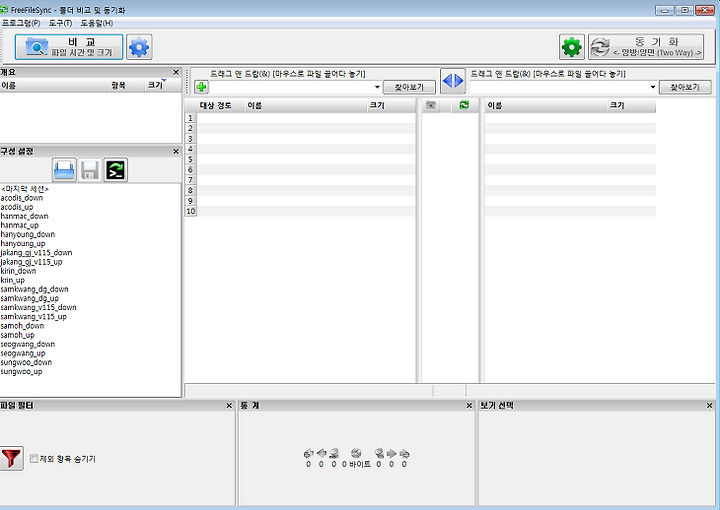Click right grid 크기 column header
The height and width of the screenshot is (510, 720).
pyautogui.click(x=631, y=106)
